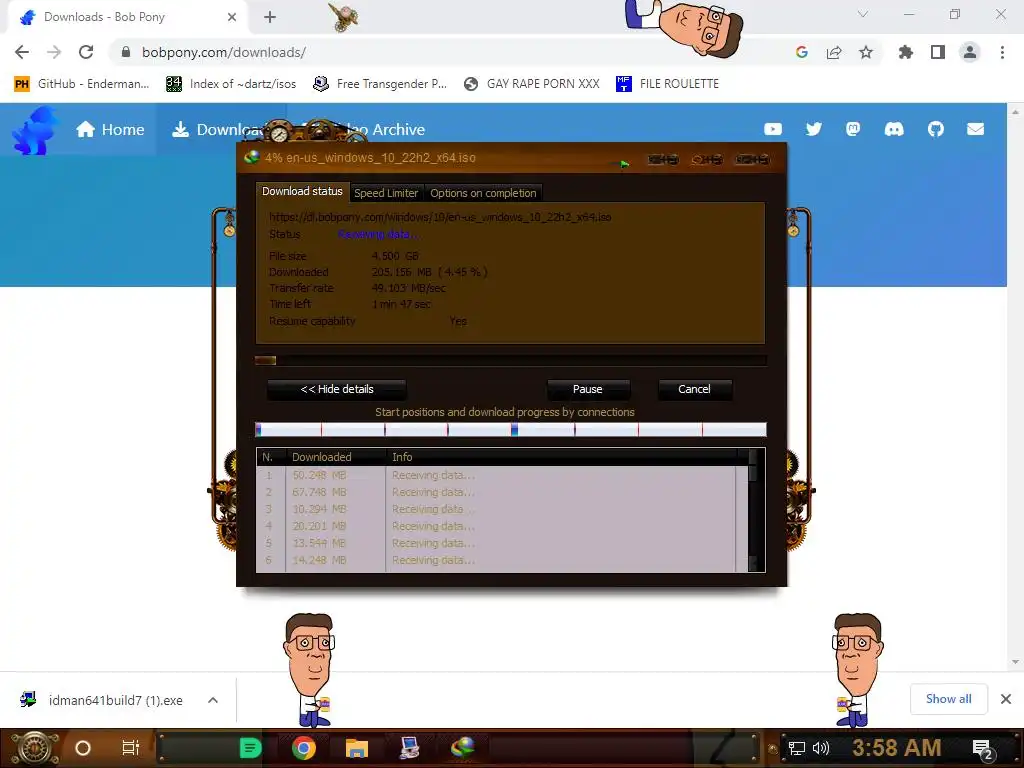Image resolution: width=1024 pixels, height=768 pixels.
Task: Switch to the Speed Limiter tab
Action: (386, 193)
